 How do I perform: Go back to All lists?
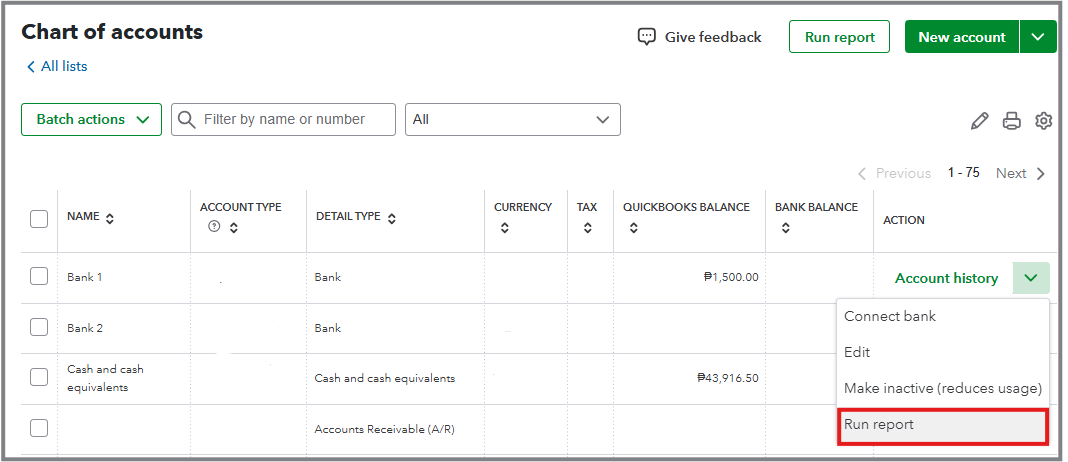57,66
